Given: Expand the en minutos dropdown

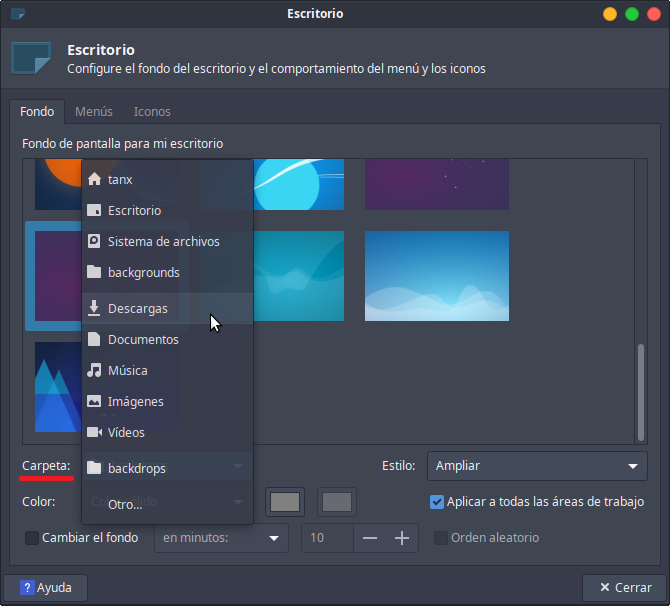Looking at the screenshot, I should (220, 538).
